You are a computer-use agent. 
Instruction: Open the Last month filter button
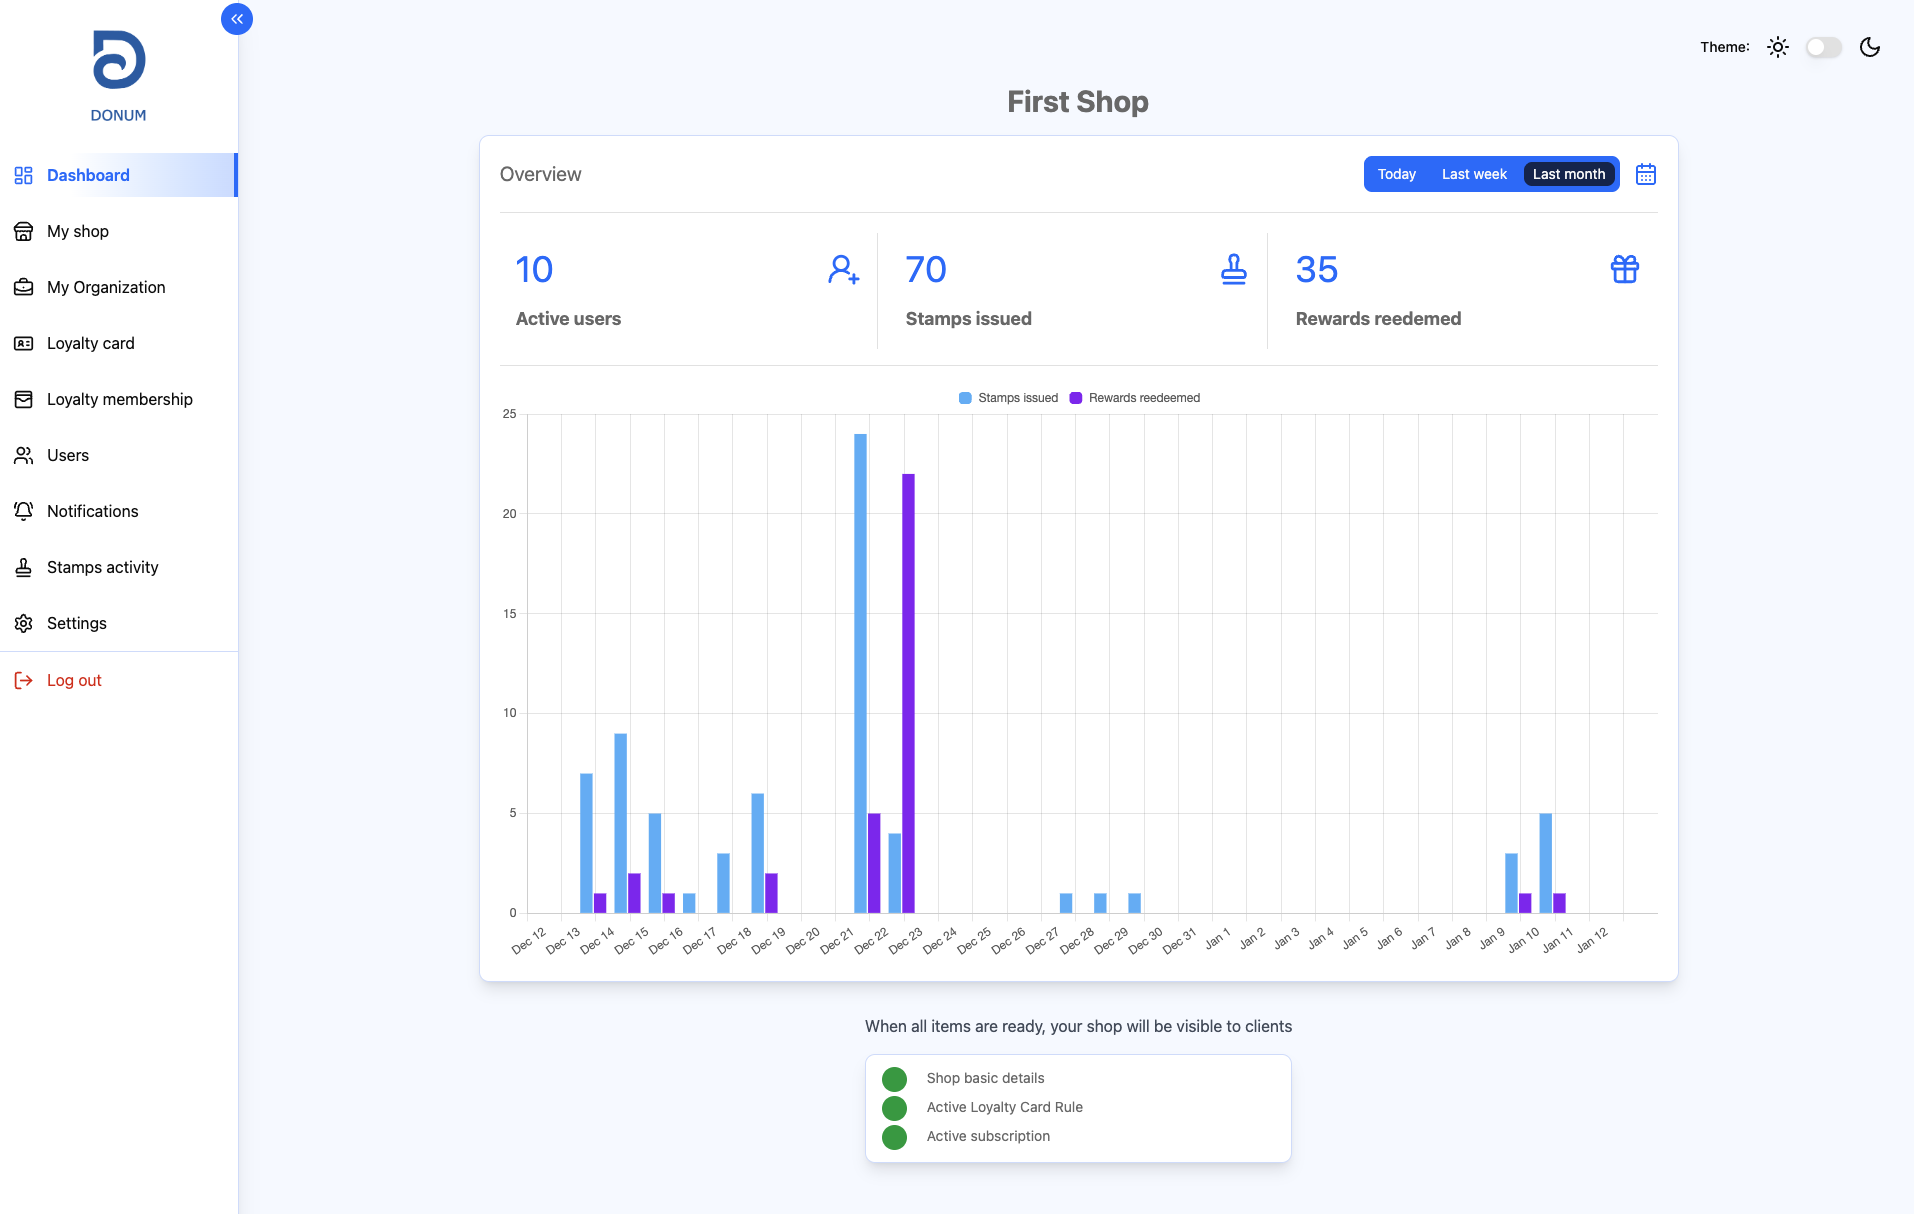tap(1568, 173)
